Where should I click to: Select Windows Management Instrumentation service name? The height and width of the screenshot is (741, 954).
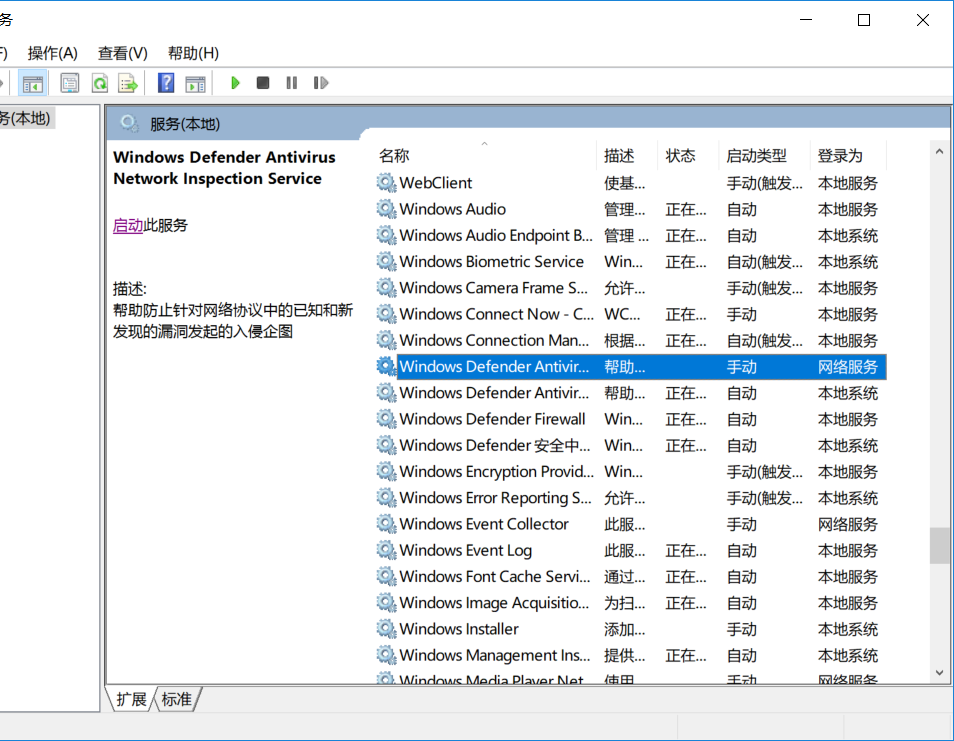[x=495, y=655]
